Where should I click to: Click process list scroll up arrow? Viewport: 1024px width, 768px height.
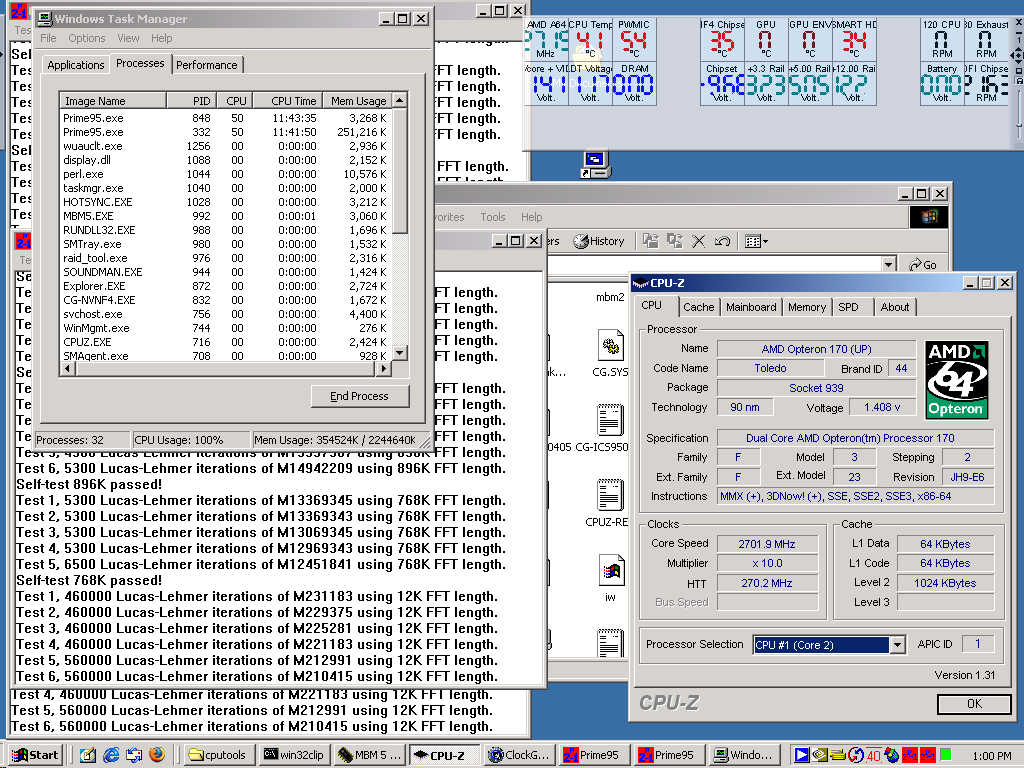click(400, 100)
